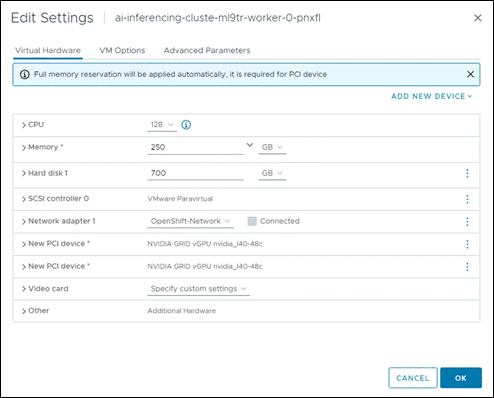The image size is (494, 398).
Task: Open OpenShift-Network selection dropdown
Action: click(190, 221)
